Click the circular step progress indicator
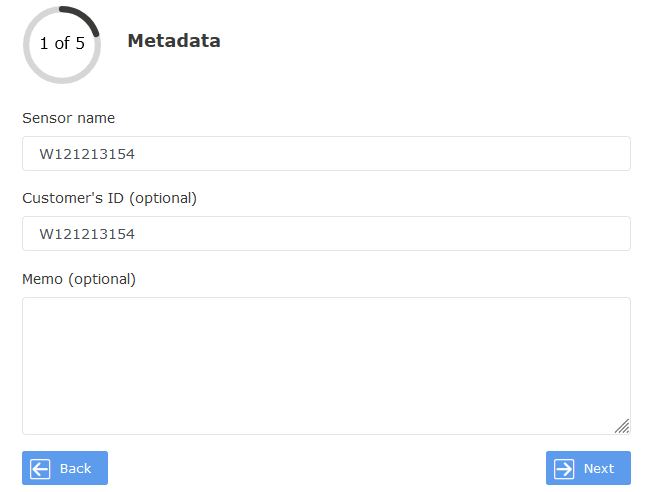 (x=62, y=44)
